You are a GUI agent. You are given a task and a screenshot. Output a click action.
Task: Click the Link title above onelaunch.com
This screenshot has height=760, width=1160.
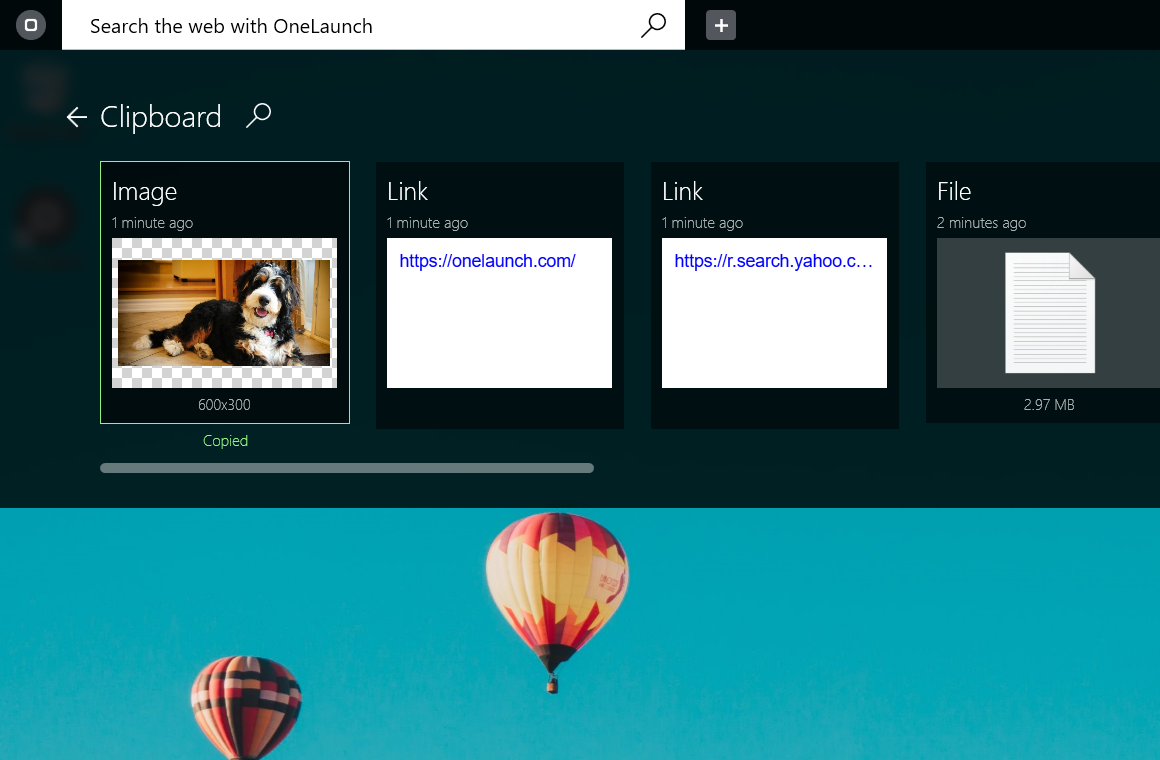click(407, 192)
